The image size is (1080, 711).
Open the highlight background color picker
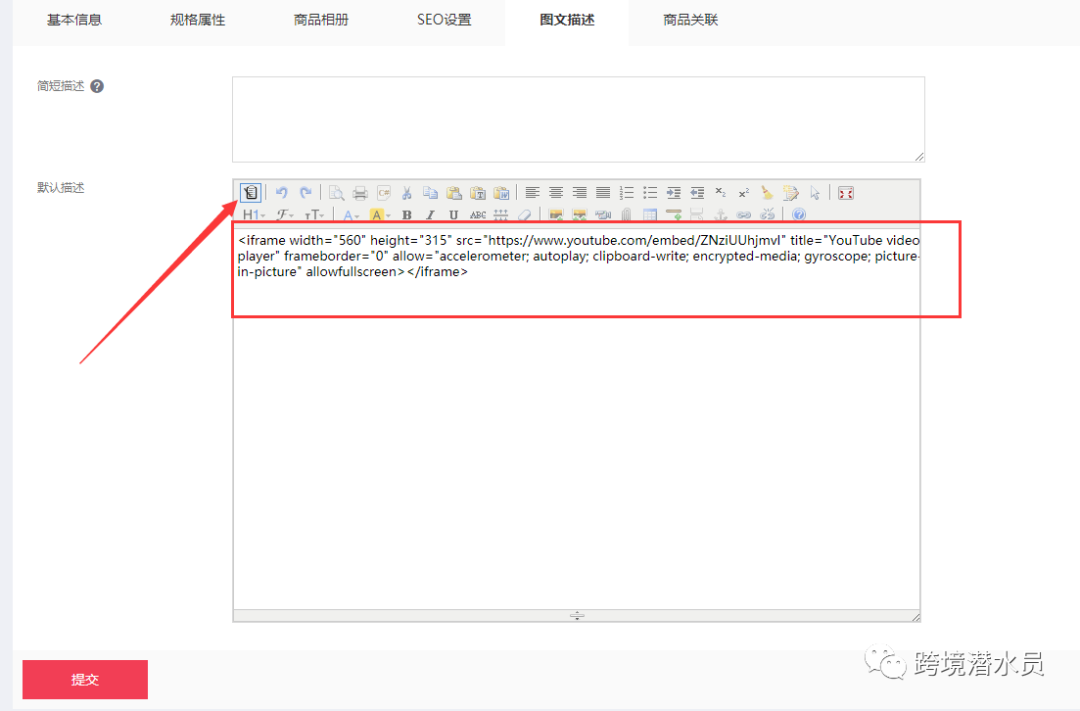[x=380, y=215]
